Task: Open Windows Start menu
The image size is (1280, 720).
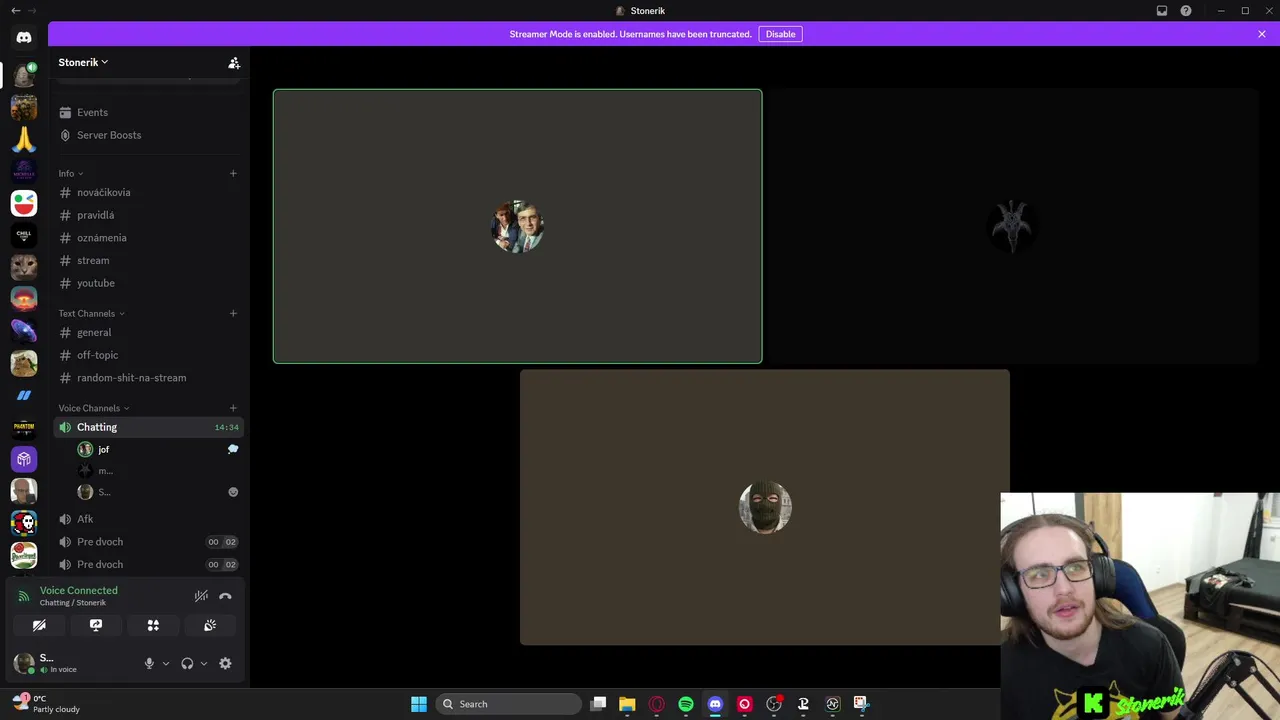Action: (419, 704)
